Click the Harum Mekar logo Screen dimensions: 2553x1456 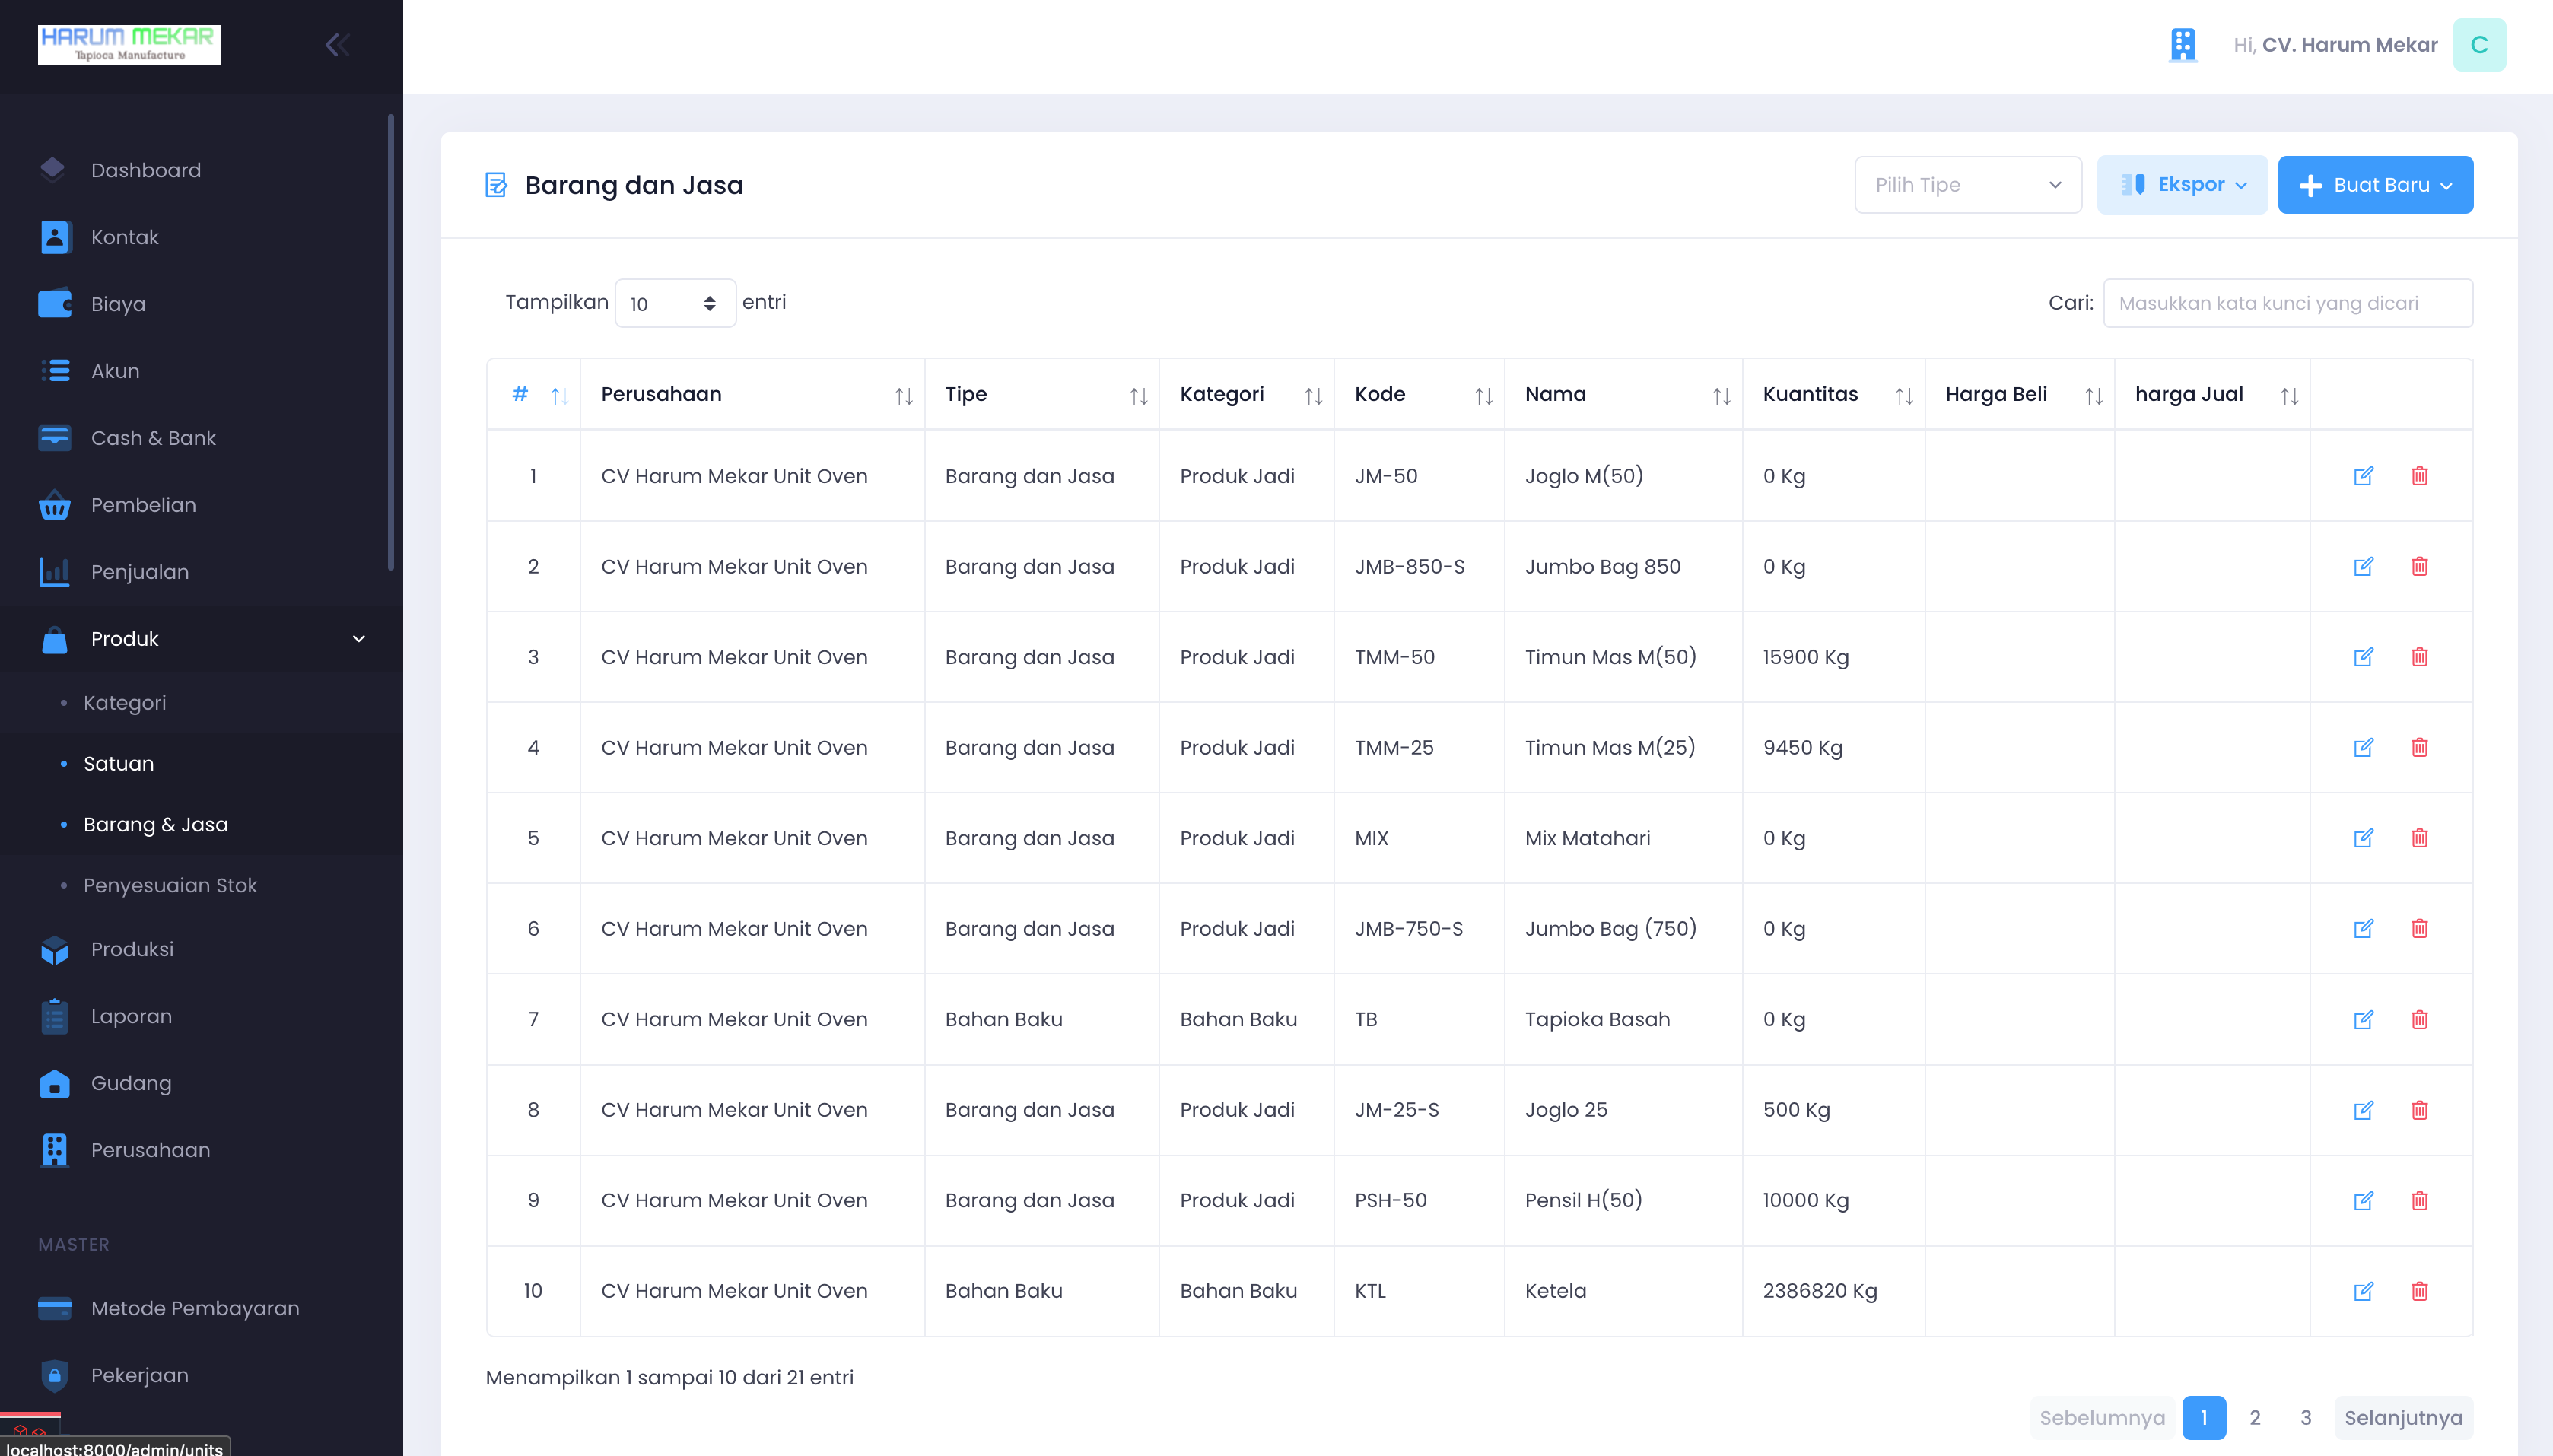(x=129, y=45)
